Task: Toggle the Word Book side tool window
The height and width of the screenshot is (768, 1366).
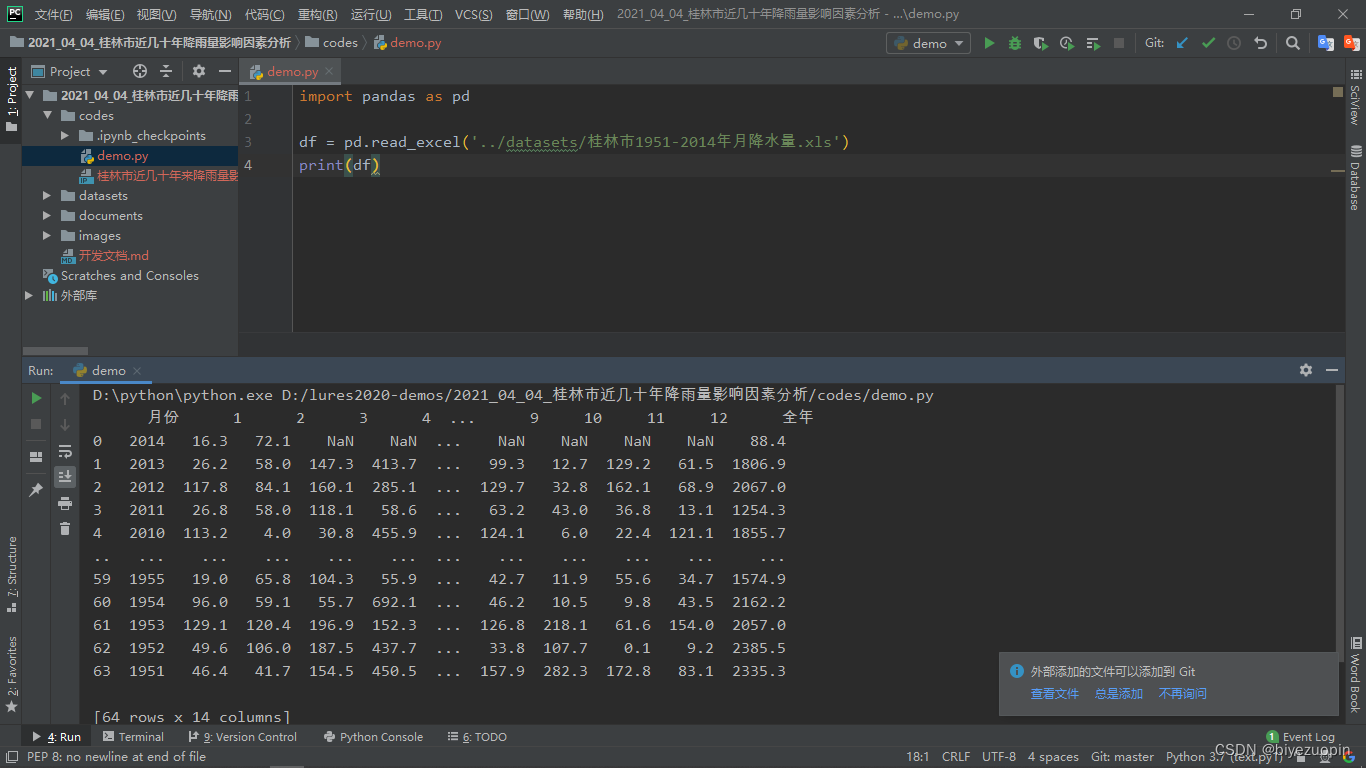Action: click(1355, 674)
